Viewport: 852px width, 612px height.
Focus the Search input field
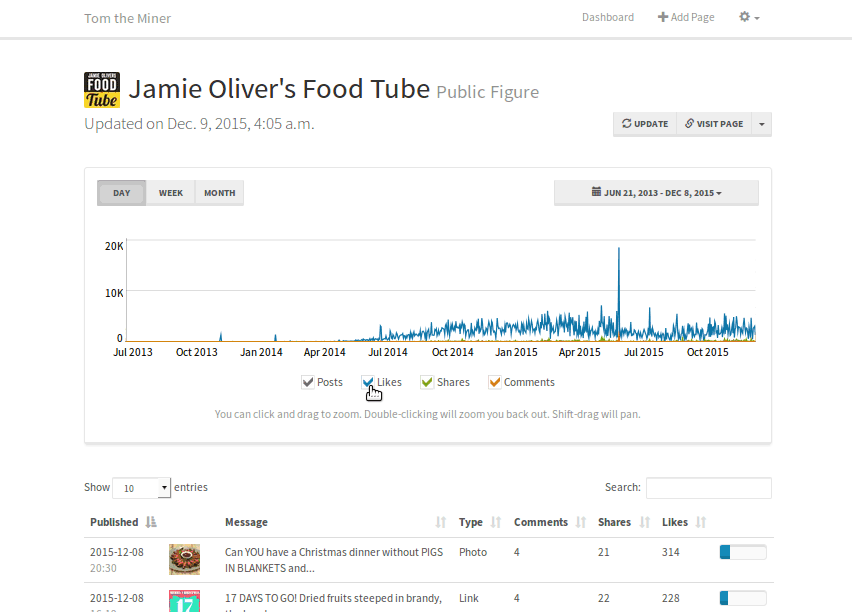(709, 488)
